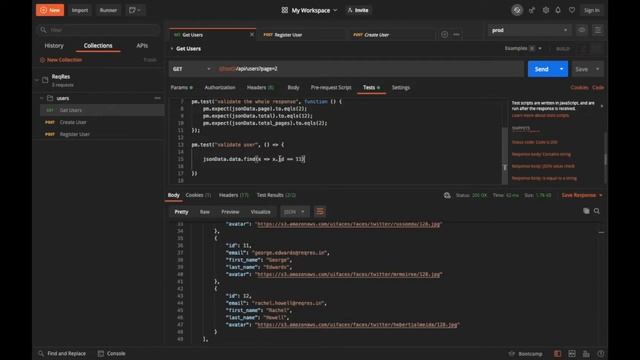This screenshot has height=360, width=640.
Task: Click the workspace grid icon
Action: point(284,10)
